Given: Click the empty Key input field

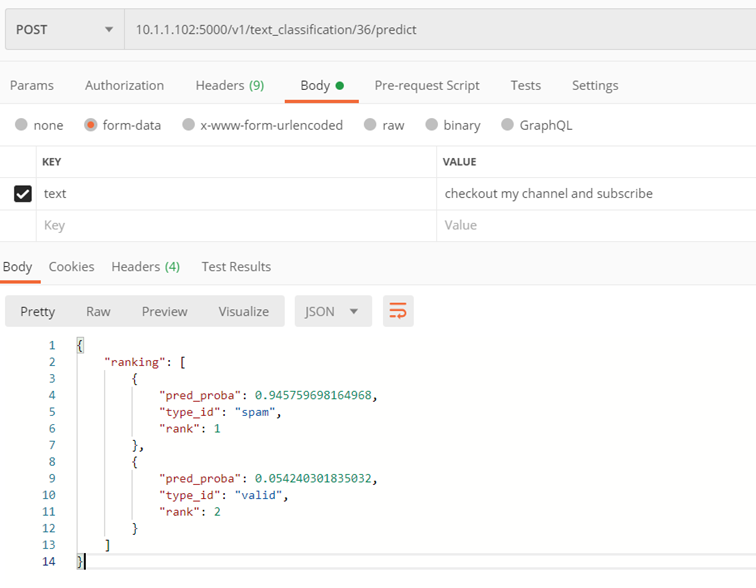Looking at the screenshot, I should point(236,226).
